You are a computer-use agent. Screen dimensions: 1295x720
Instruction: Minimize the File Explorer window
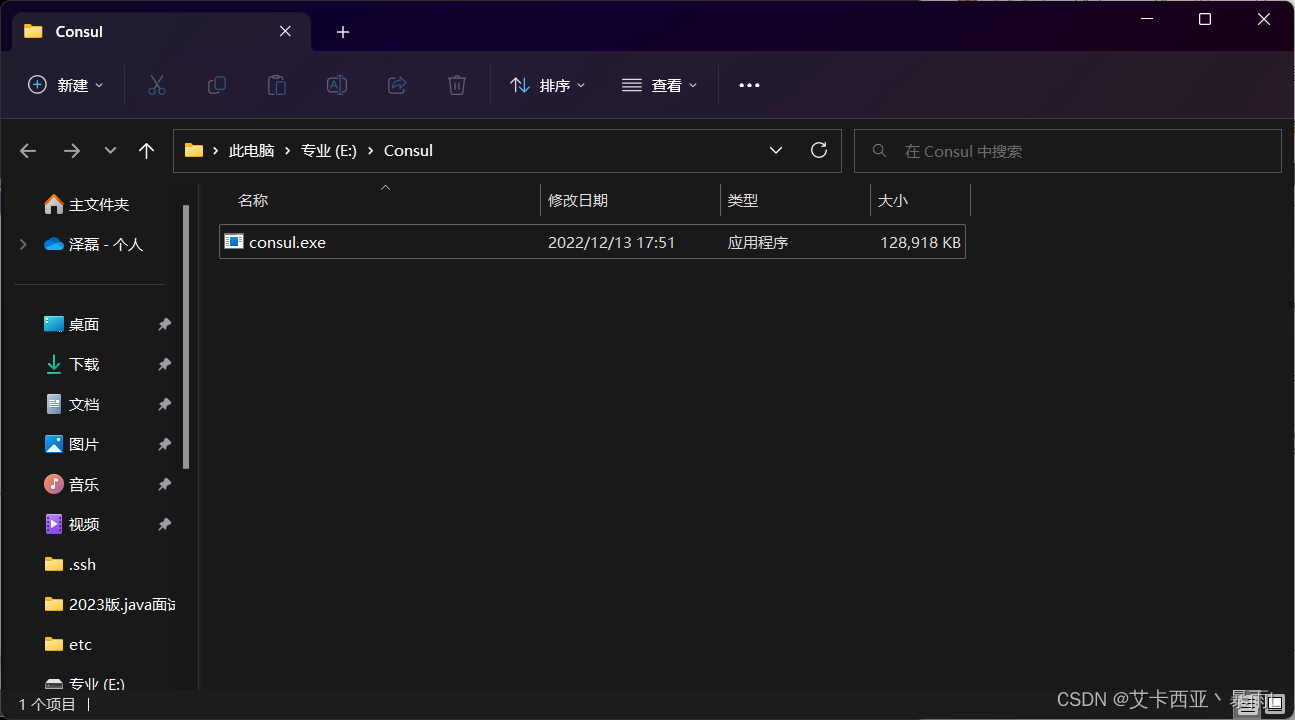pos(1145,19)
